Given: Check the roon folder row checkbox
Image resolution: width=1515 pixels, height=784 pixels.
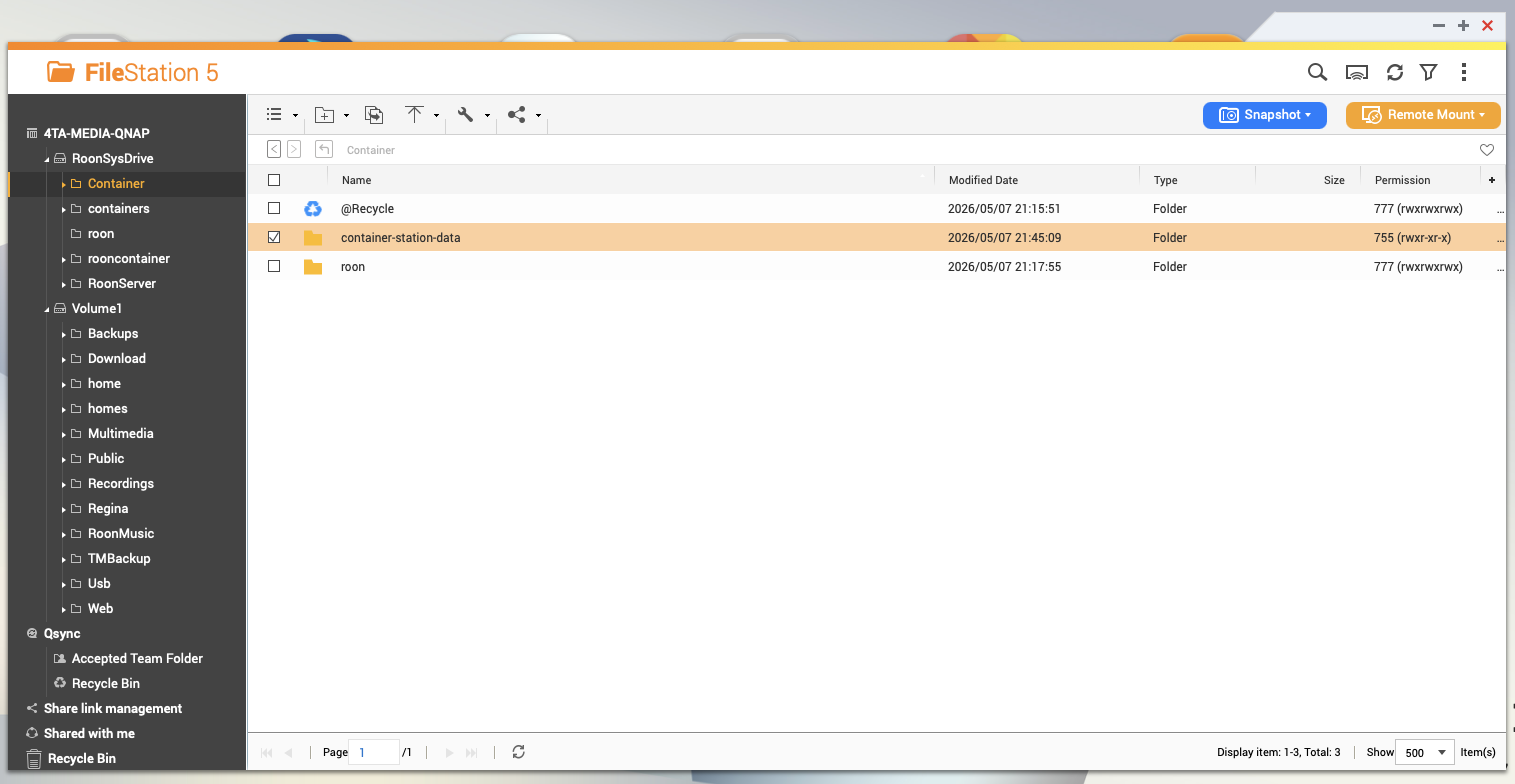Looking at the screenshot, I should (x=274, y=266).
